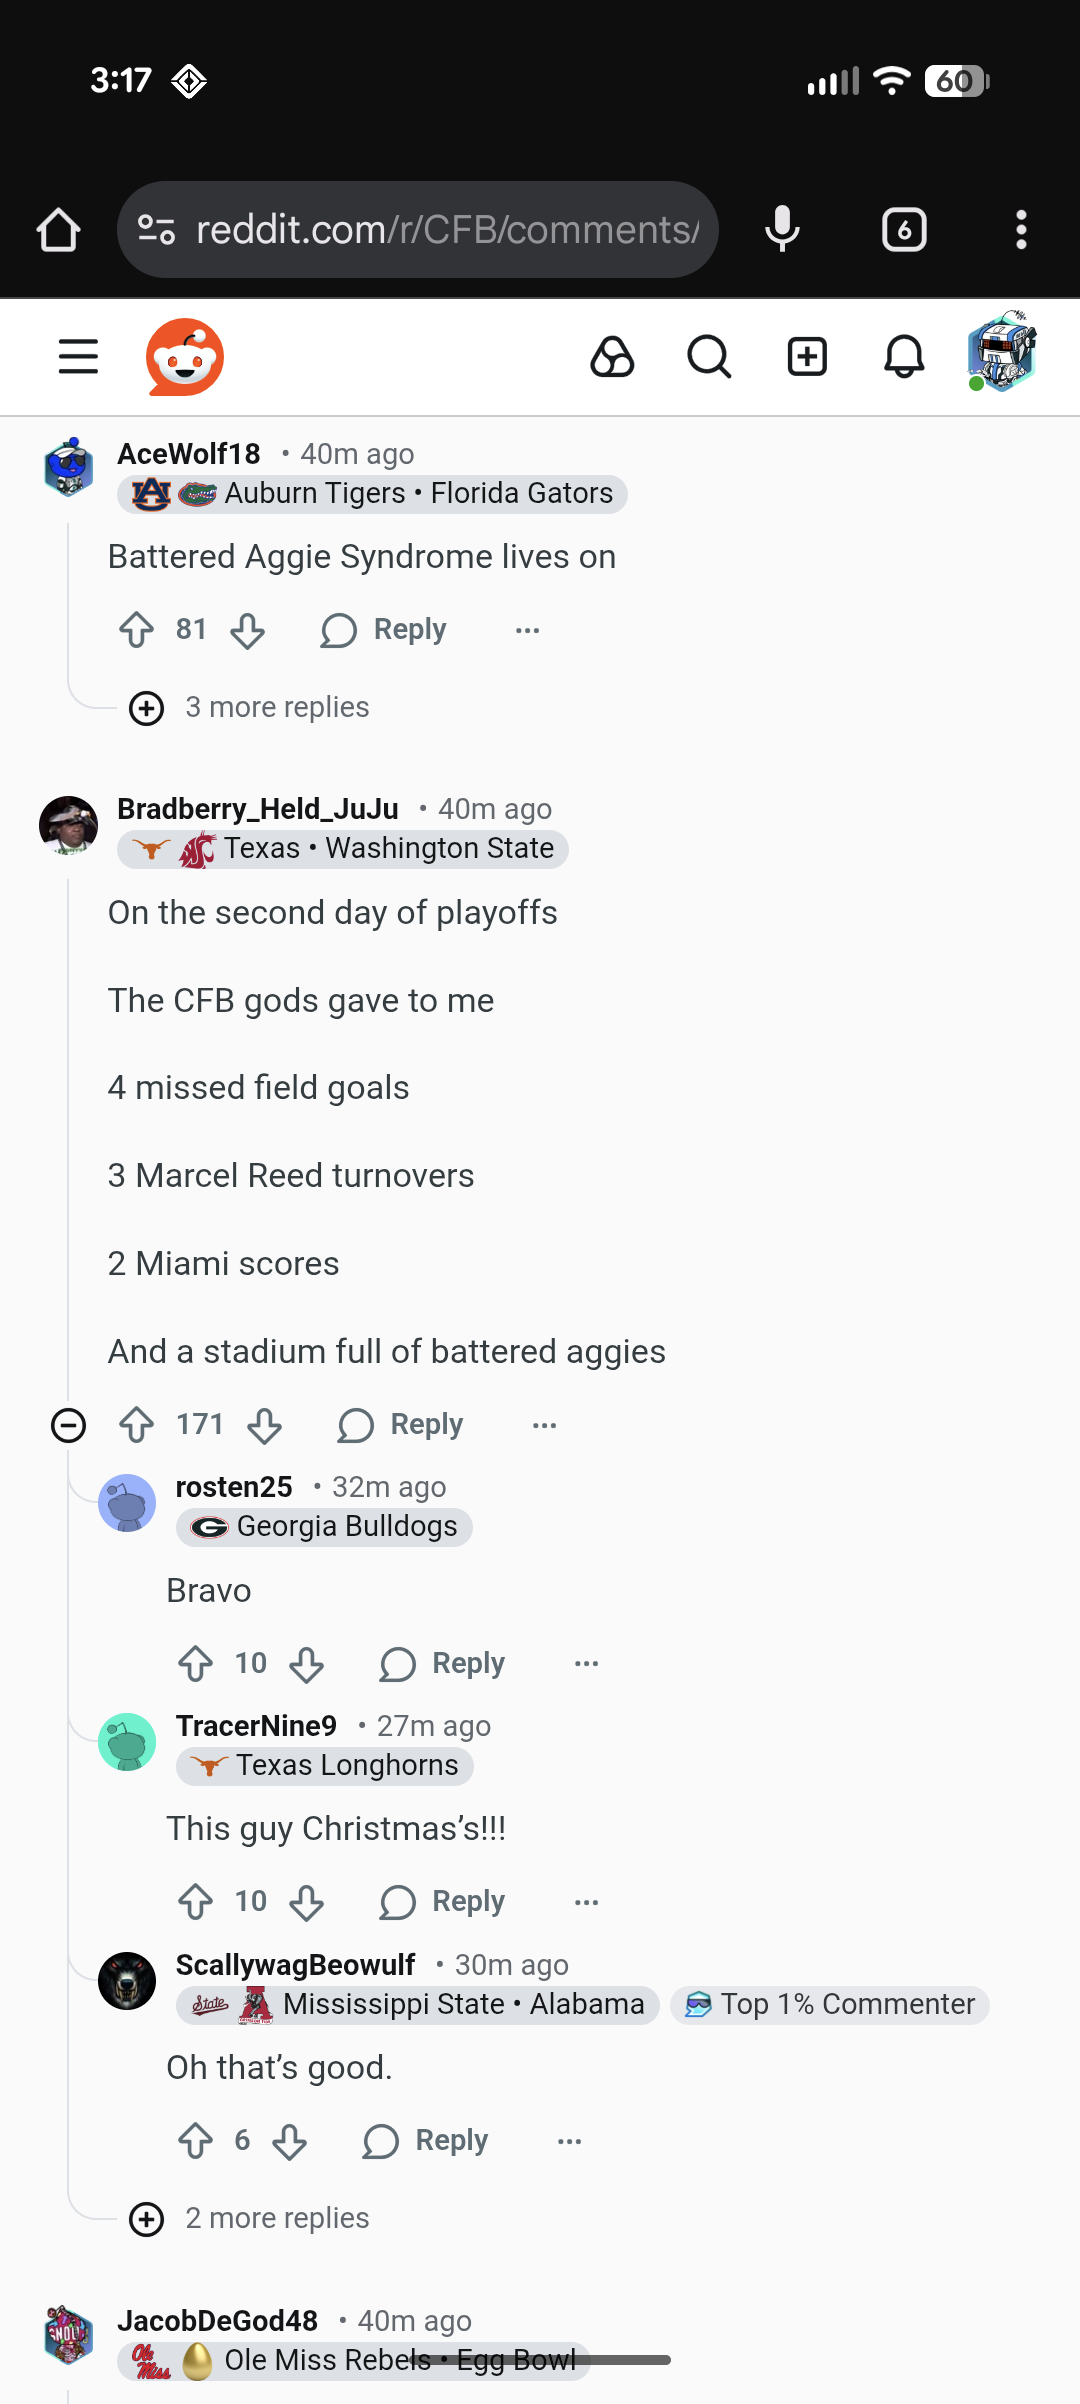Open user profile avatar menu
The image size is (1080, 2404).
click(1002, 353)
